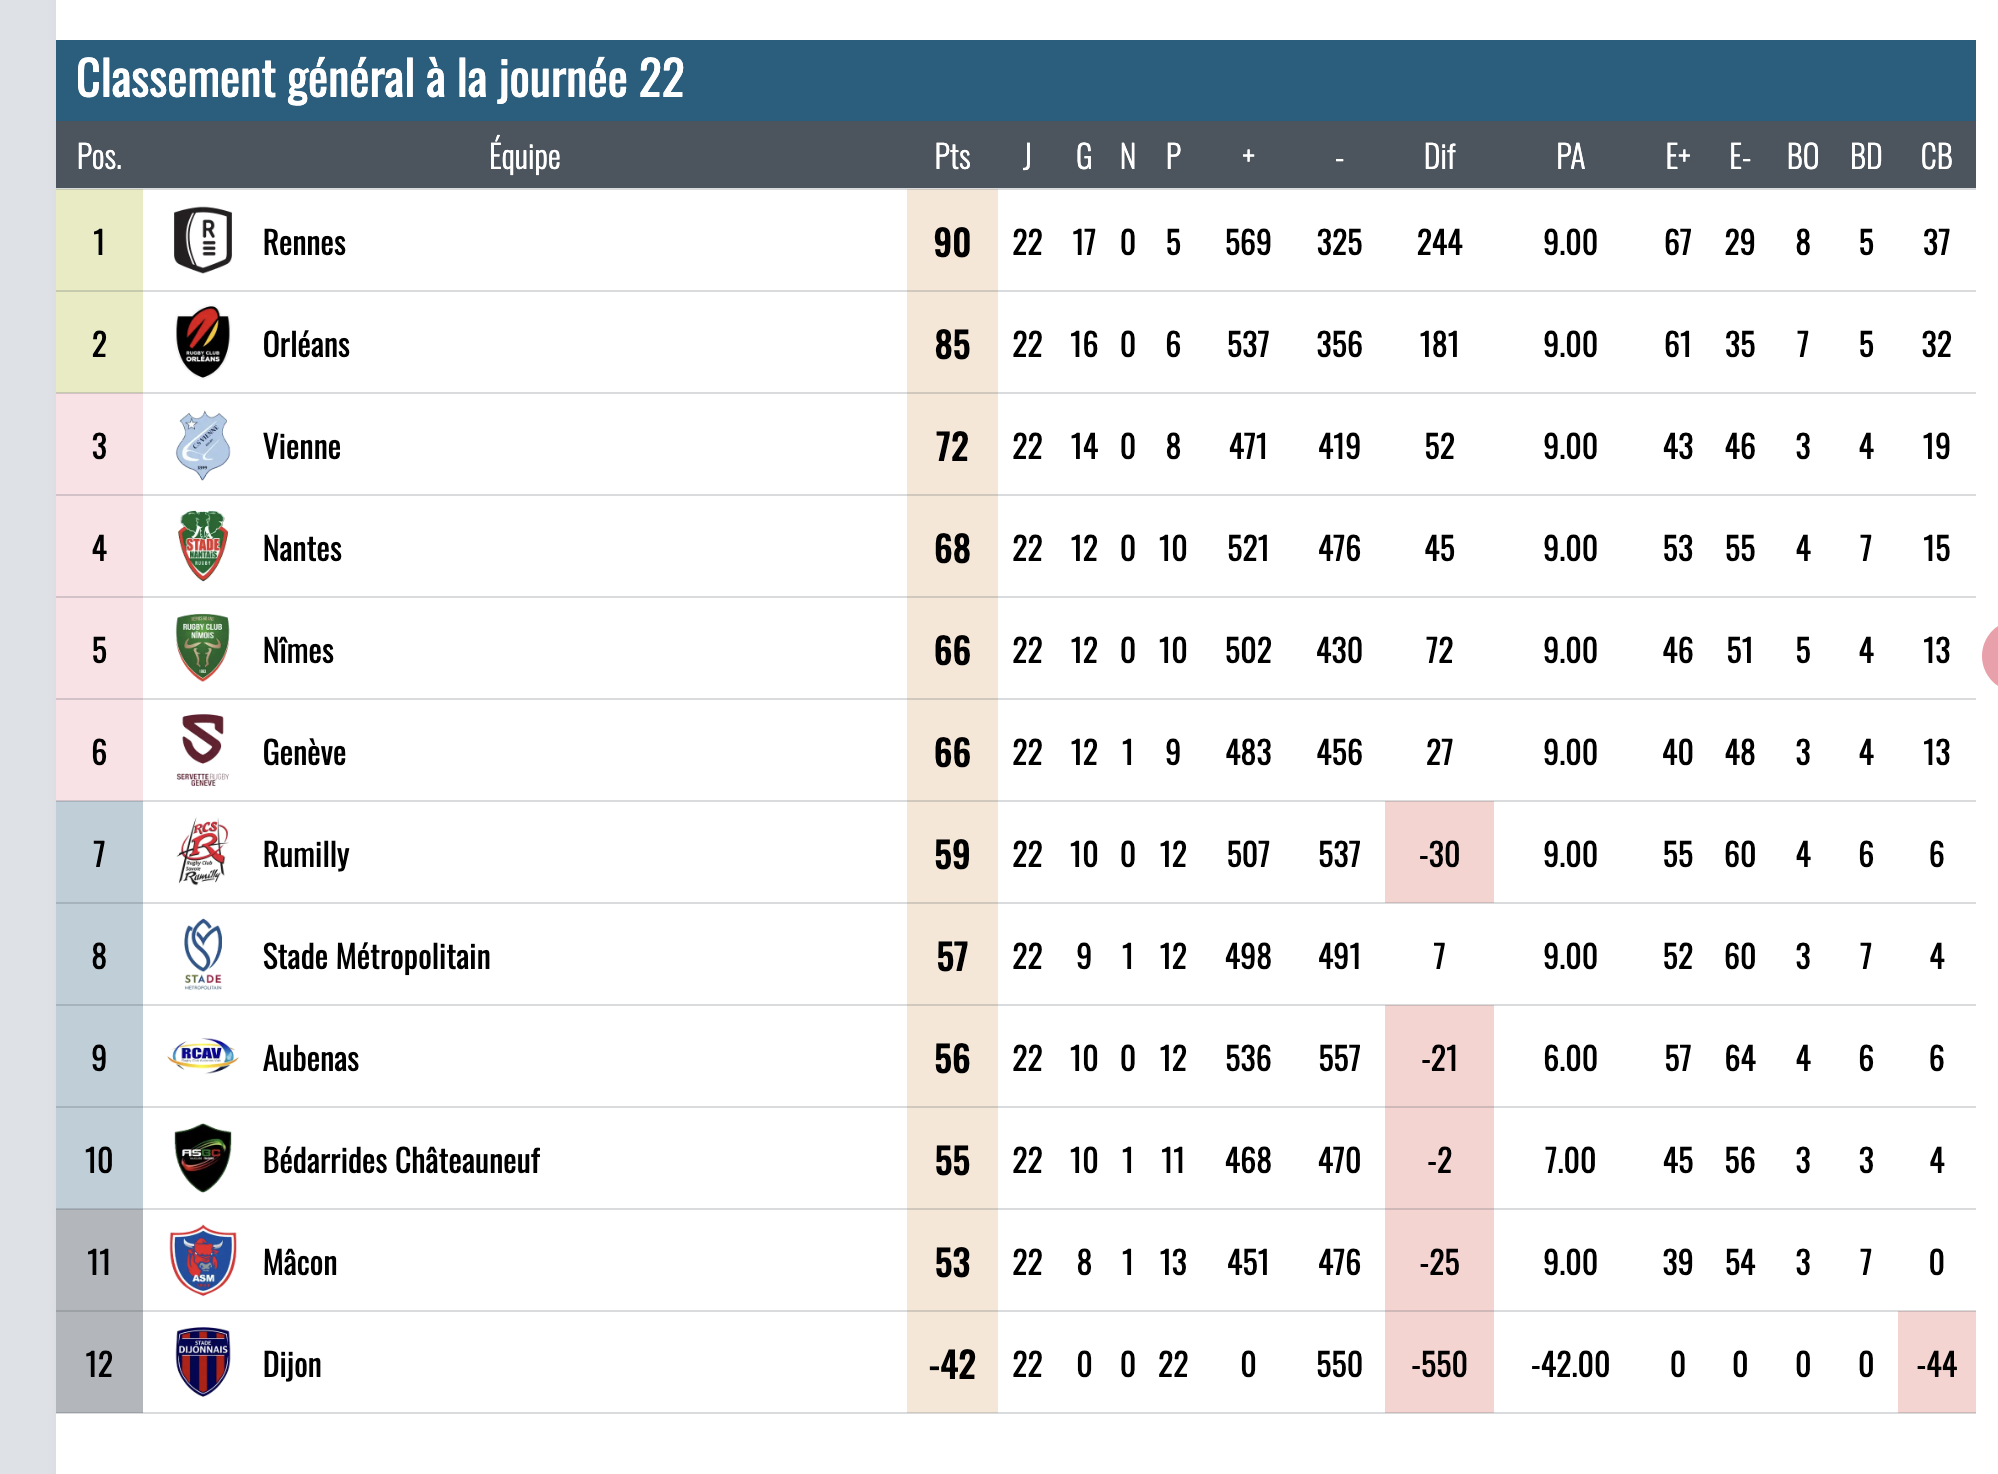Click the CB column header
The image size is (1998, 1474).
pyautogui.click(x=1936, y=157)
